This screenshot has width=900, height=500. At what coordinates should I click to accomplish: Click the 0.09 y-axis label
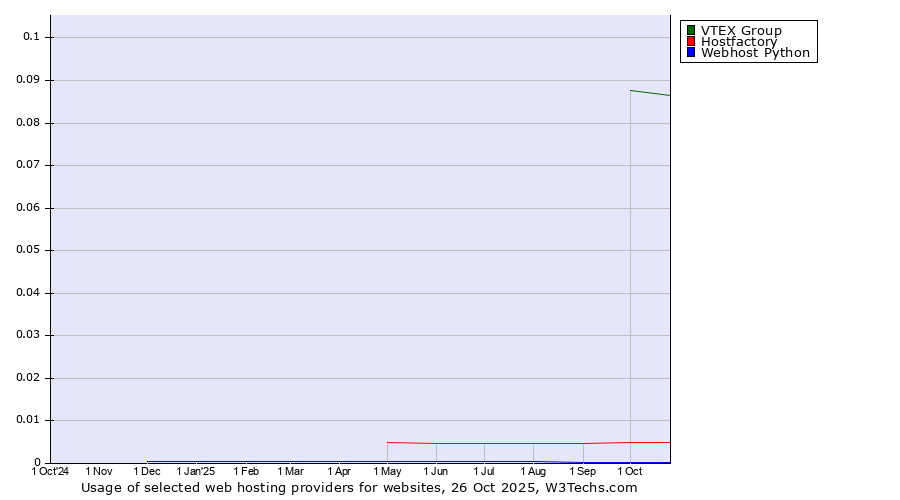pos(27,80)
